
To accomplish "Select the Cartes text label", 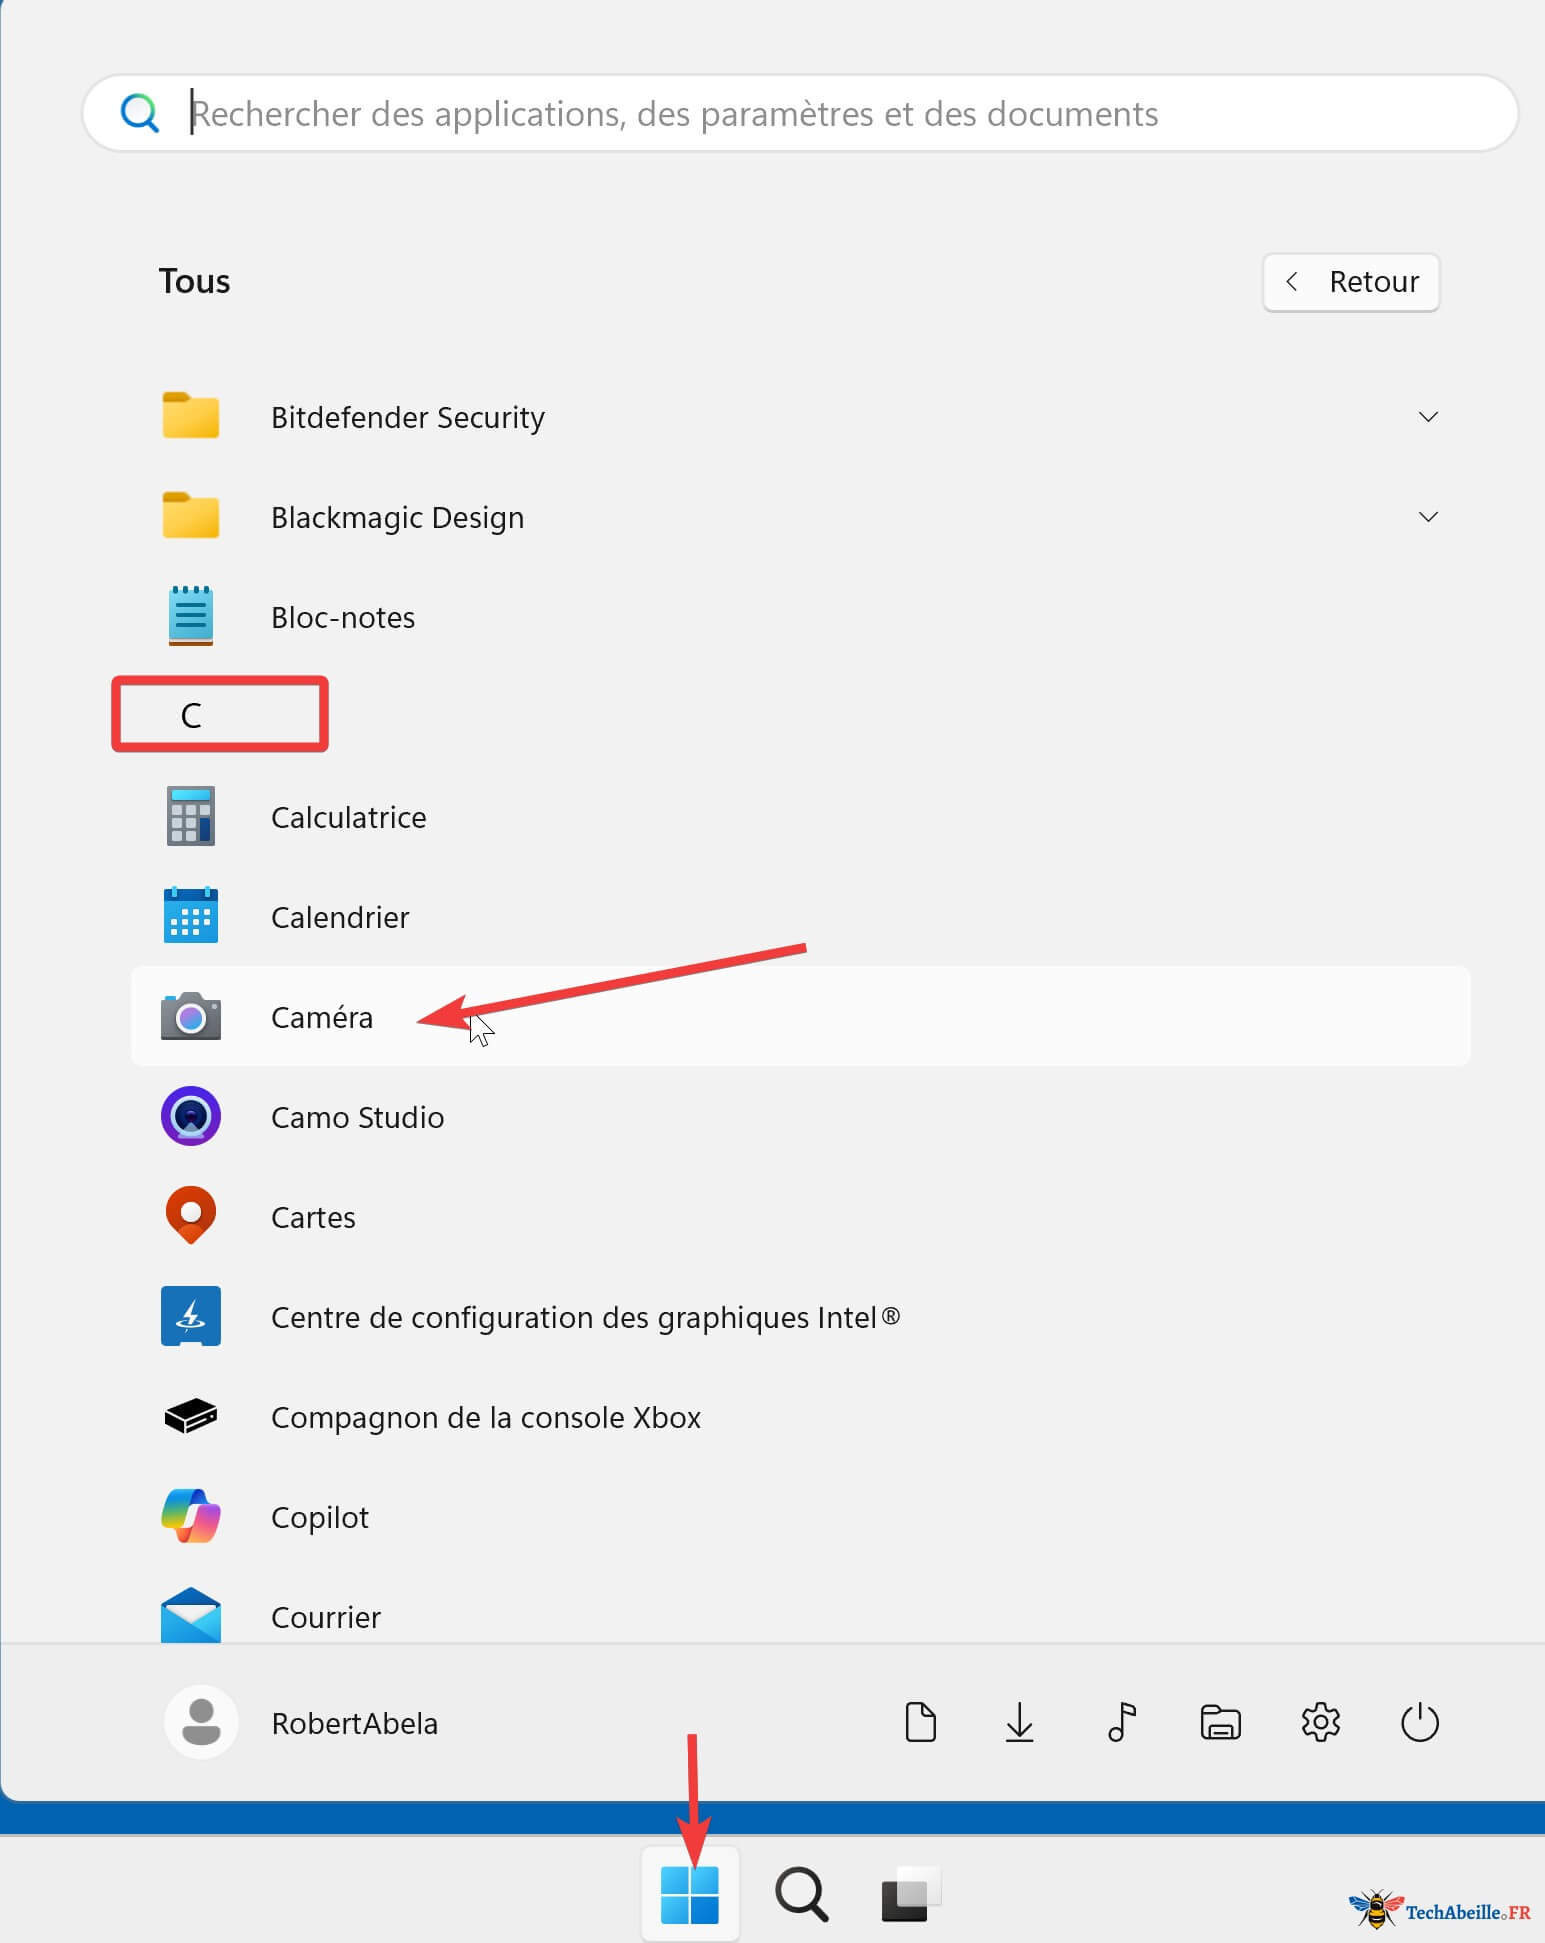I will point(313,1217).
